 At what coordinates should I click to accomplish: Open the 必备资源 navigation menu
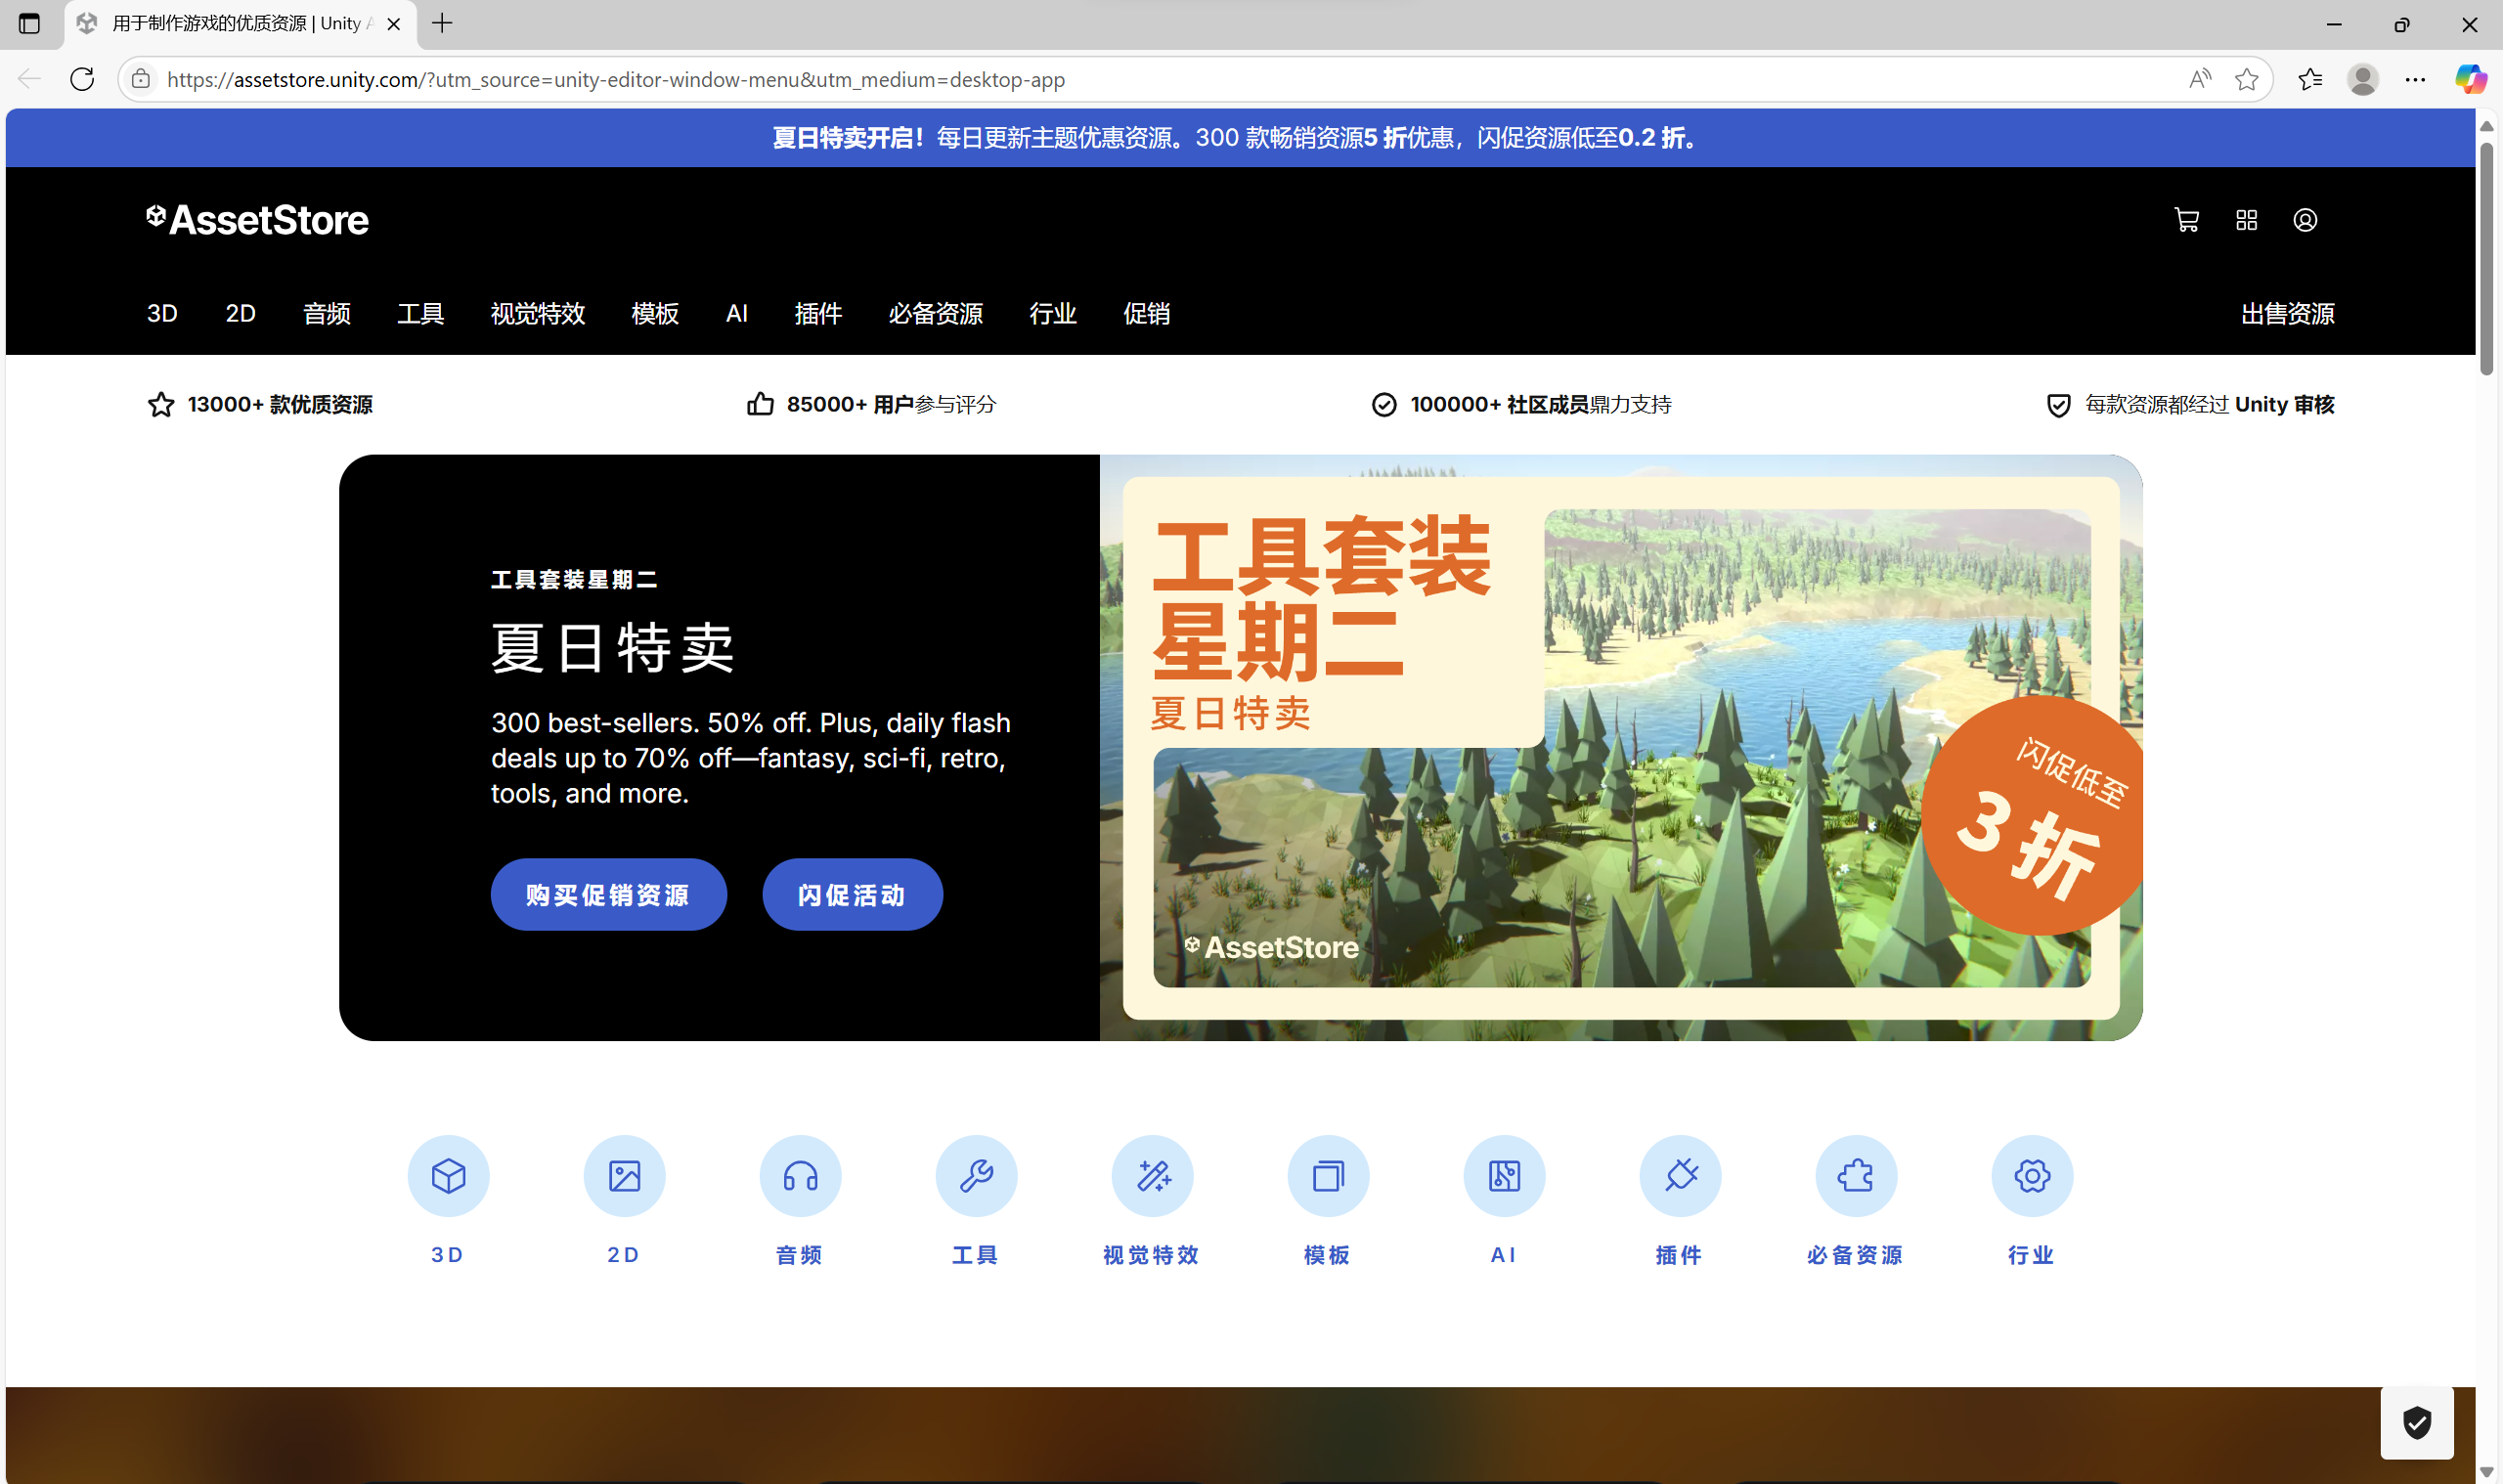(935, 314)
